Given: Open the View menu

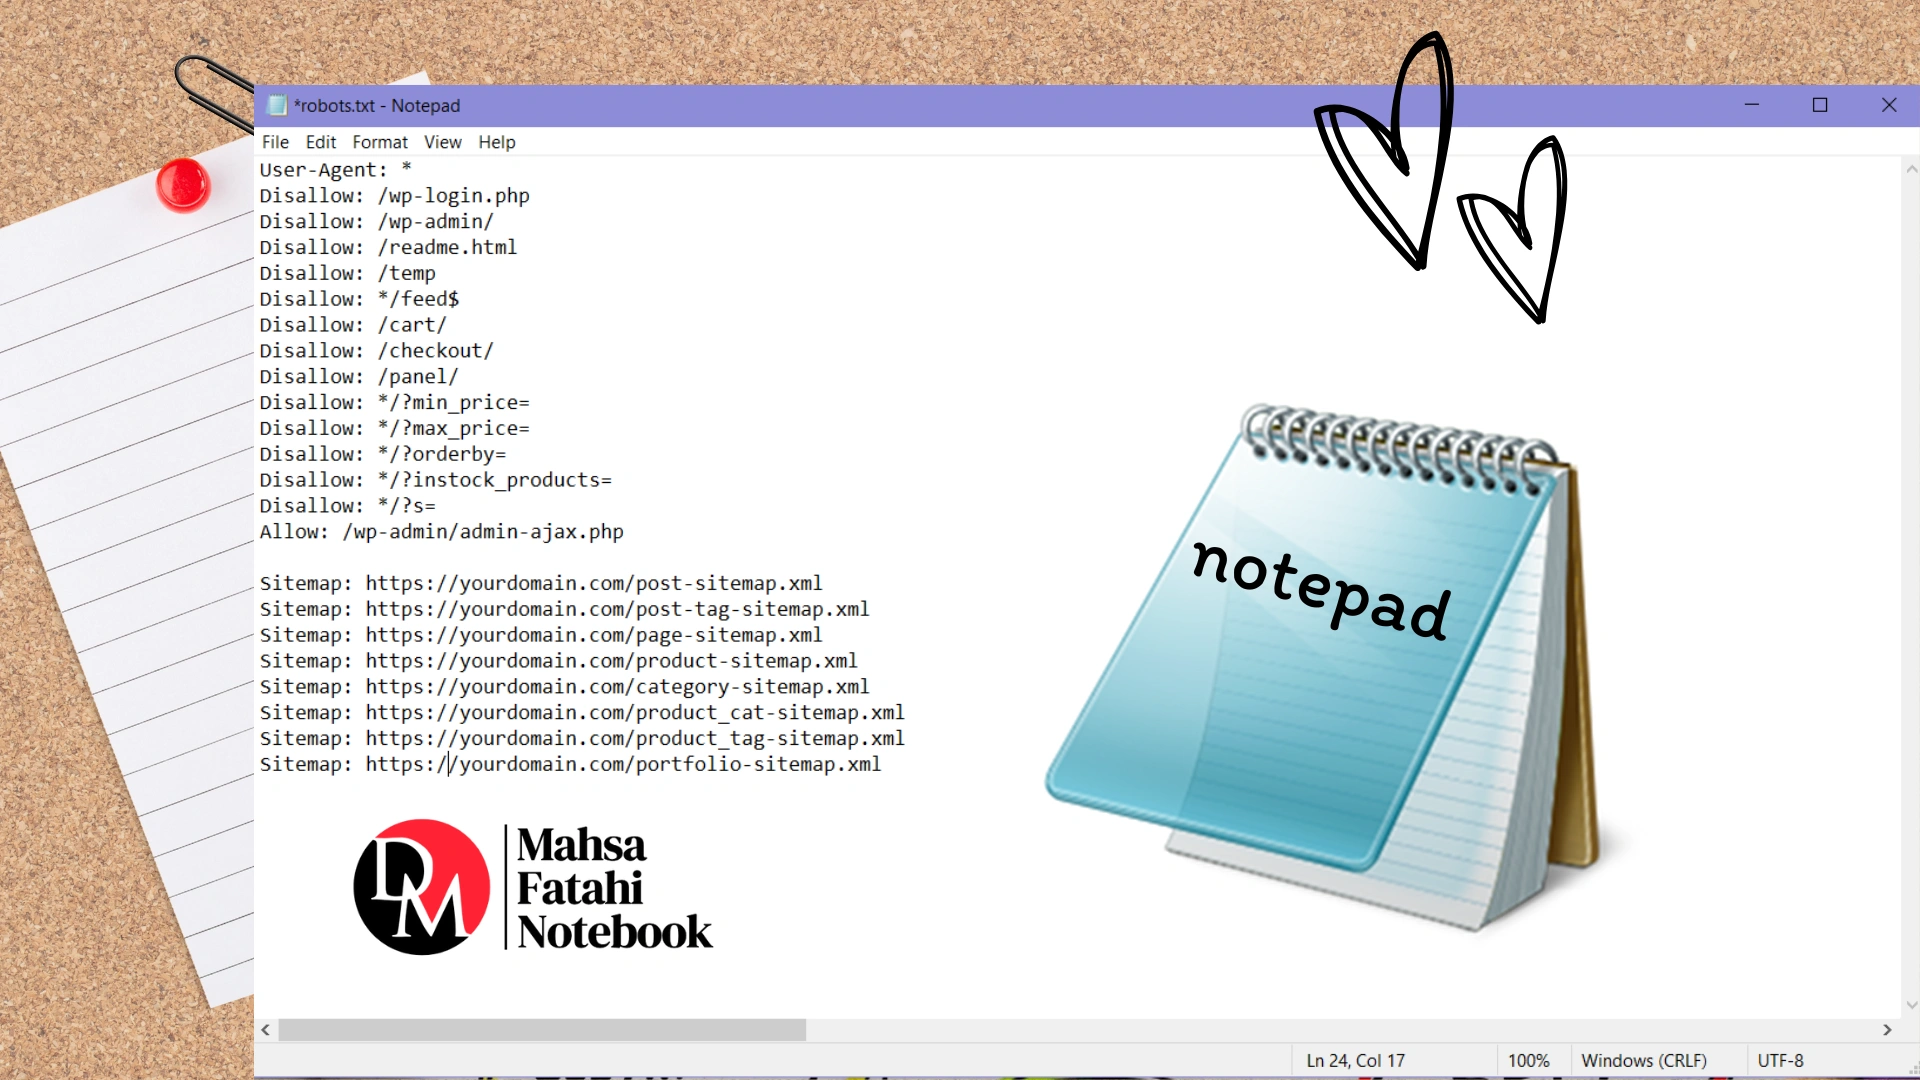Looking at the screenshot, I should (x=443, y=142).
